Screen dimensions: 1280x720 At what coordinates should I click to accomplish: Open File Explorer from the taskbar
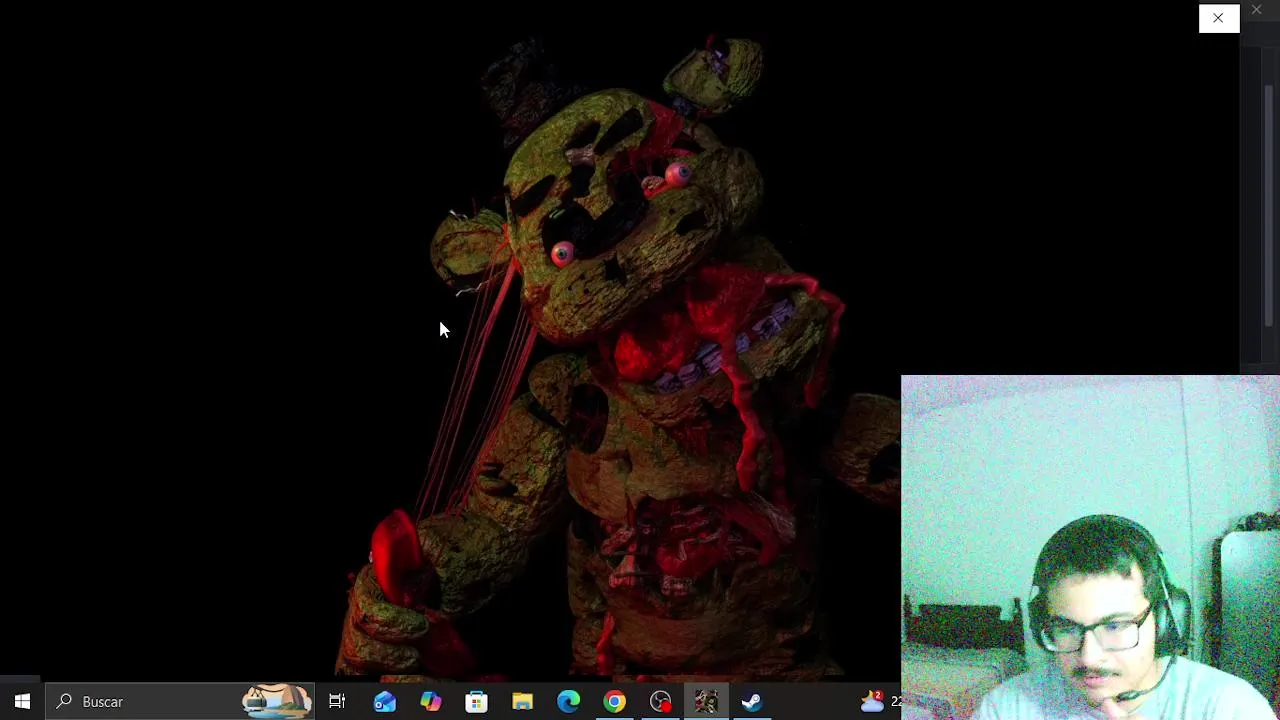click(523, 701)
